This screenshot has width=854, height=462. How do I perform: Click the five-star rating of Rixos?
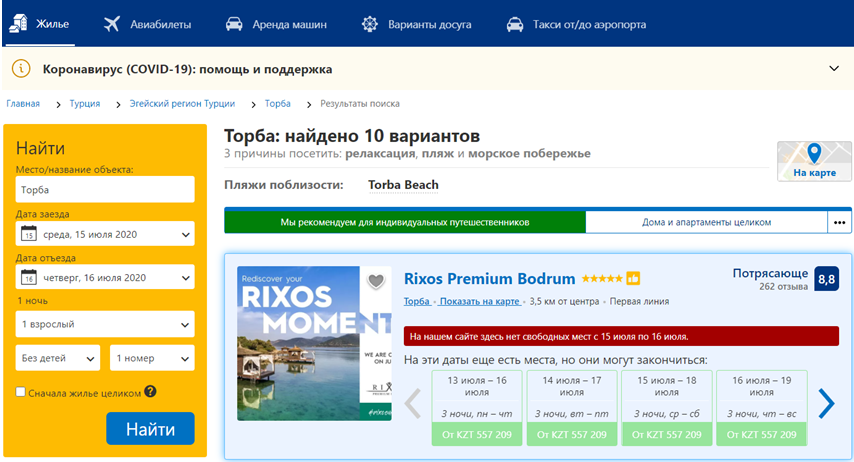(x=602, y=278)
